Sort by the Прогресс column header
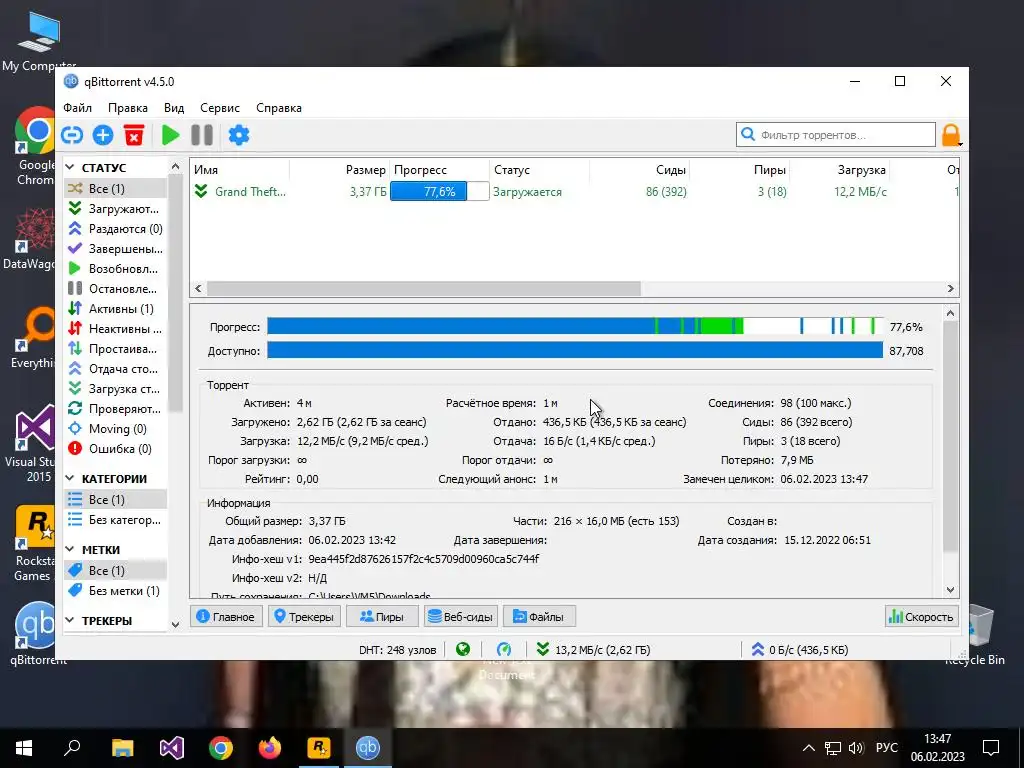 440,170
